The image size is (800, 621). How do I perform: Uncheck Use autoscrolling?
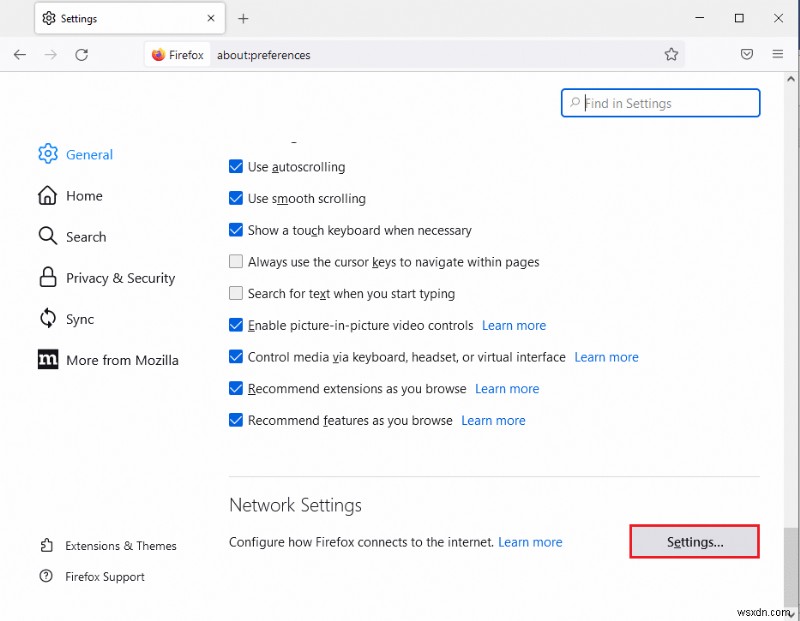point(236,167)
